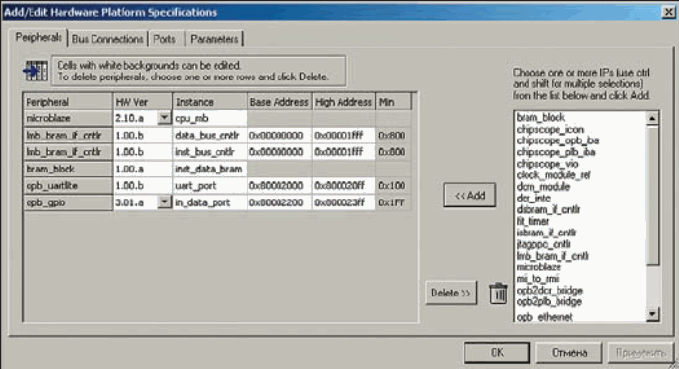
Task: Switch to Bus Connections tab
Action: click(x=107, y=39)
